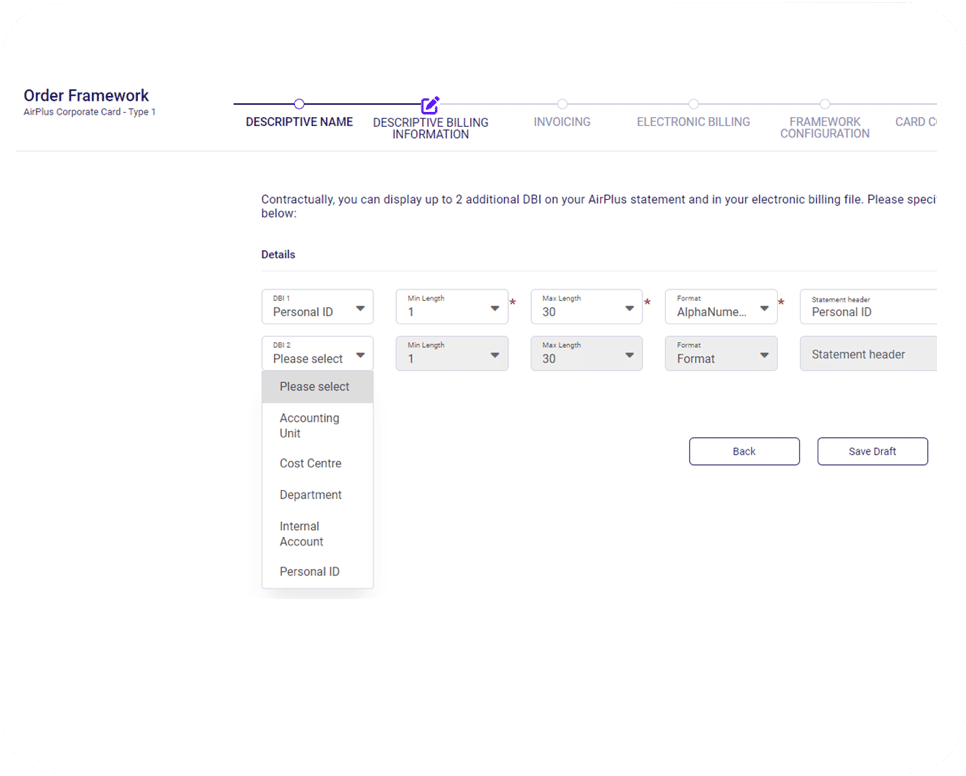This screenshot has width=966, height=776.
Task: Click the second row Statement header field
Action: coord(869,354)
